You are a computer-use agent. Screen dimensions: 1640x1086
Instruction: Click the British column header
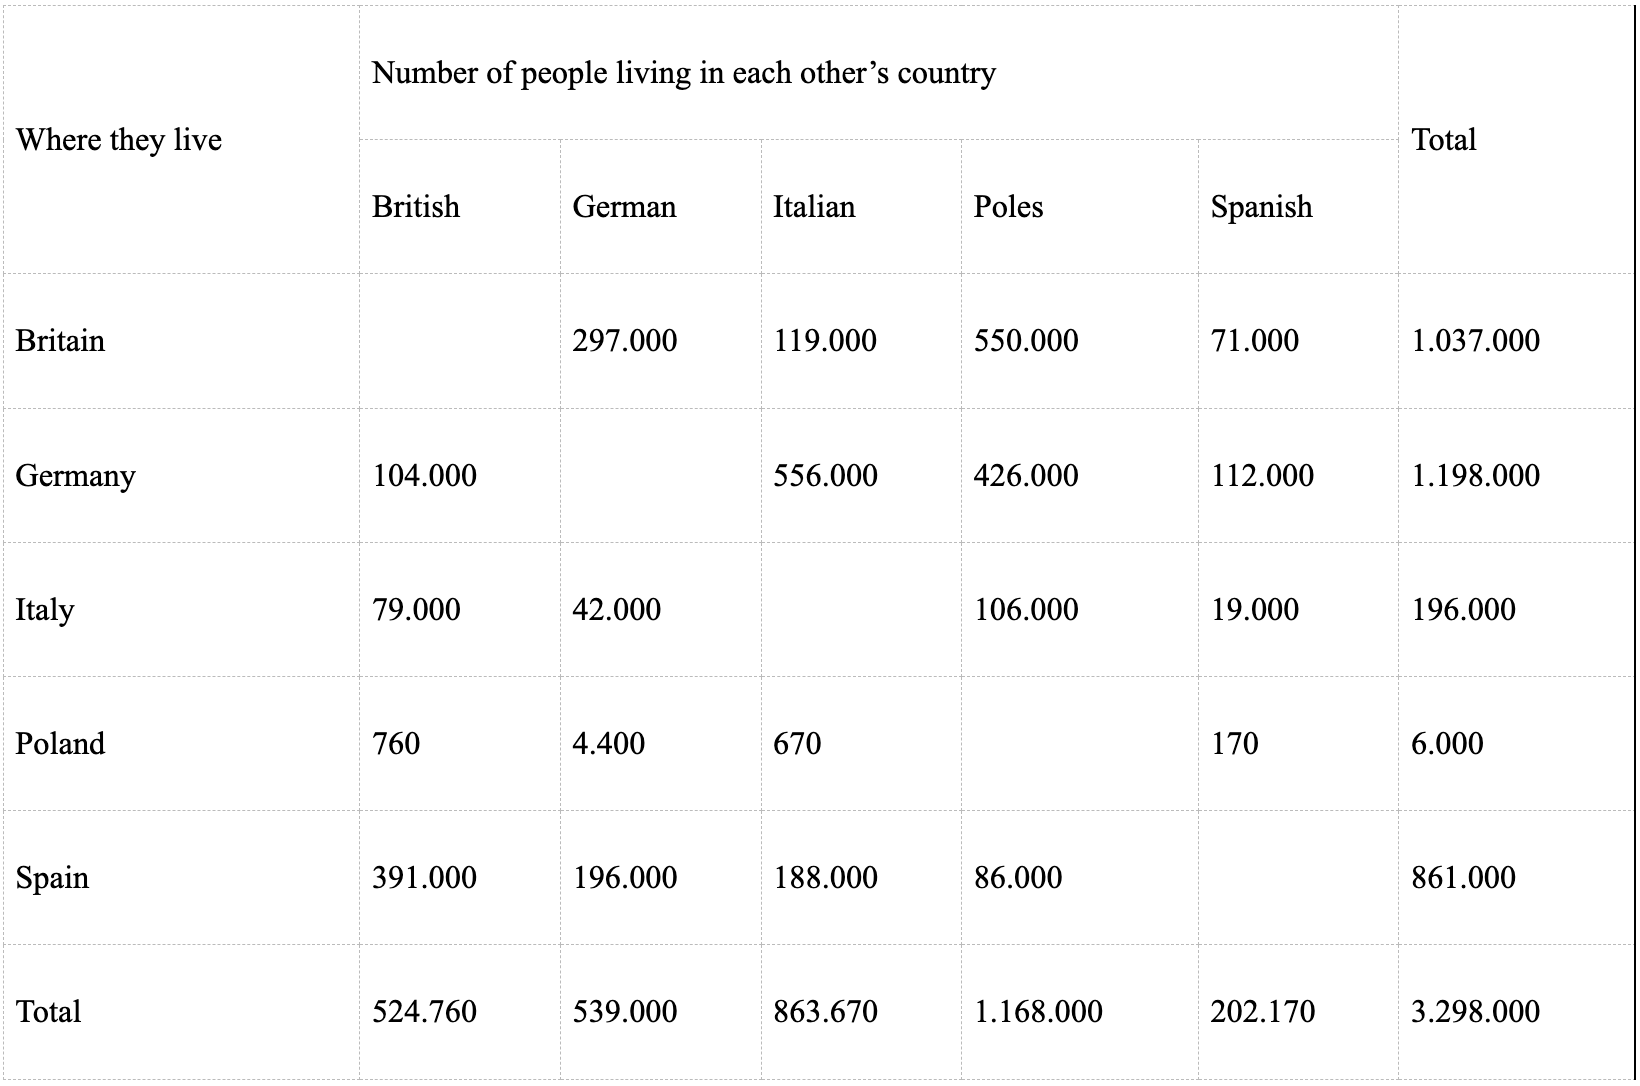click(x=460, y=206)
